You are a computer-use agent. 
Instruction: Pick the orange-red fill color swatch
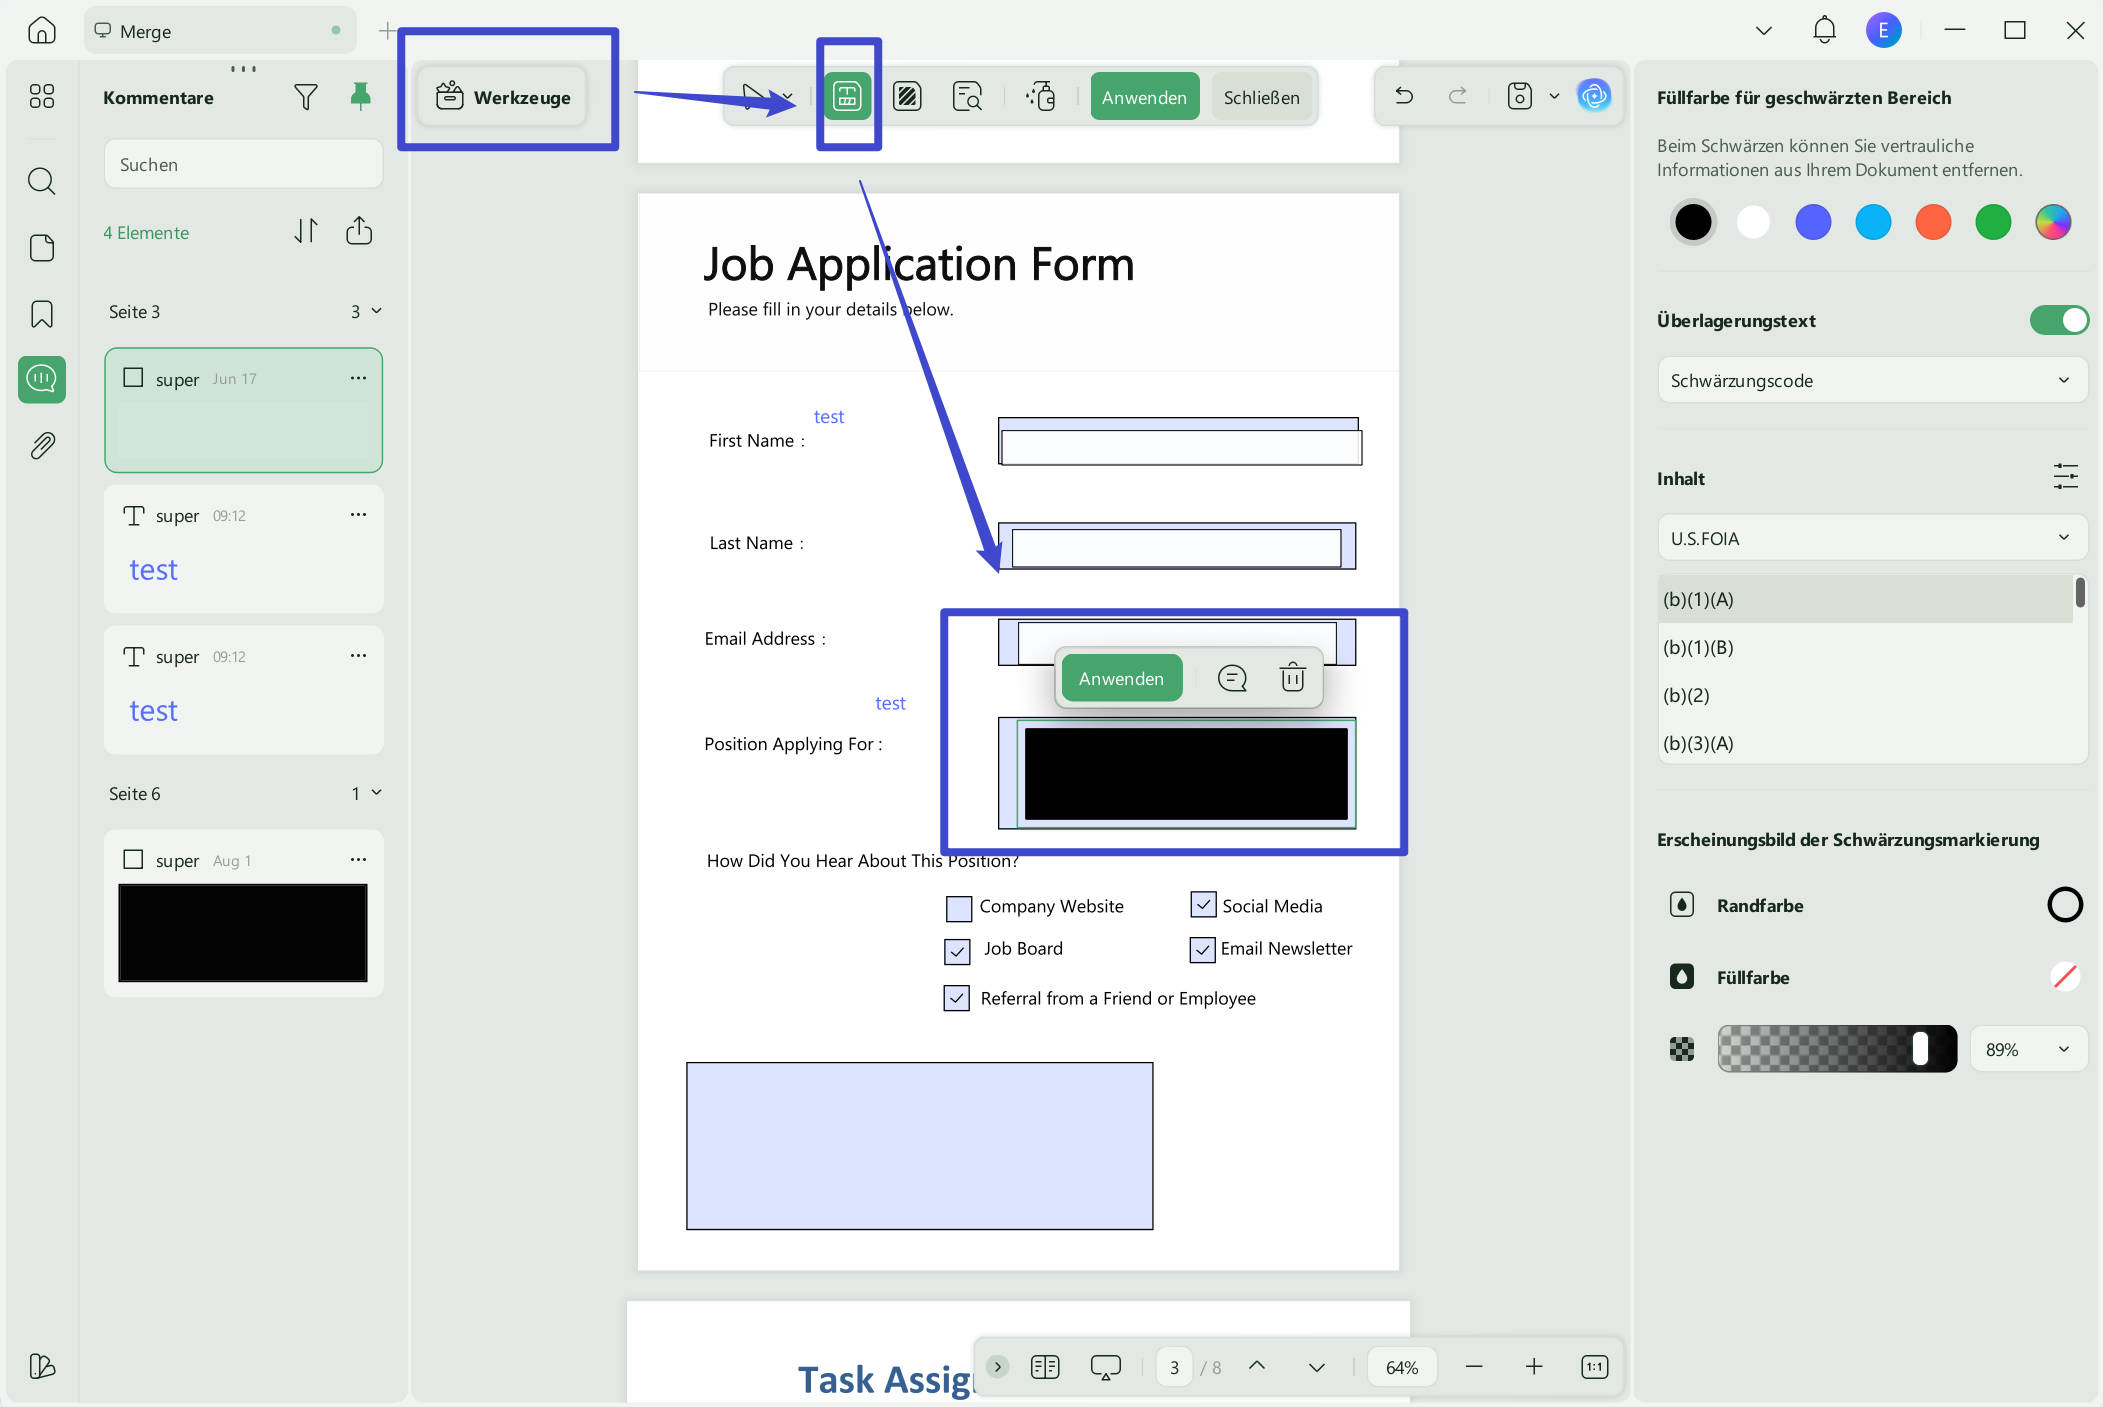pos(1933,222)
